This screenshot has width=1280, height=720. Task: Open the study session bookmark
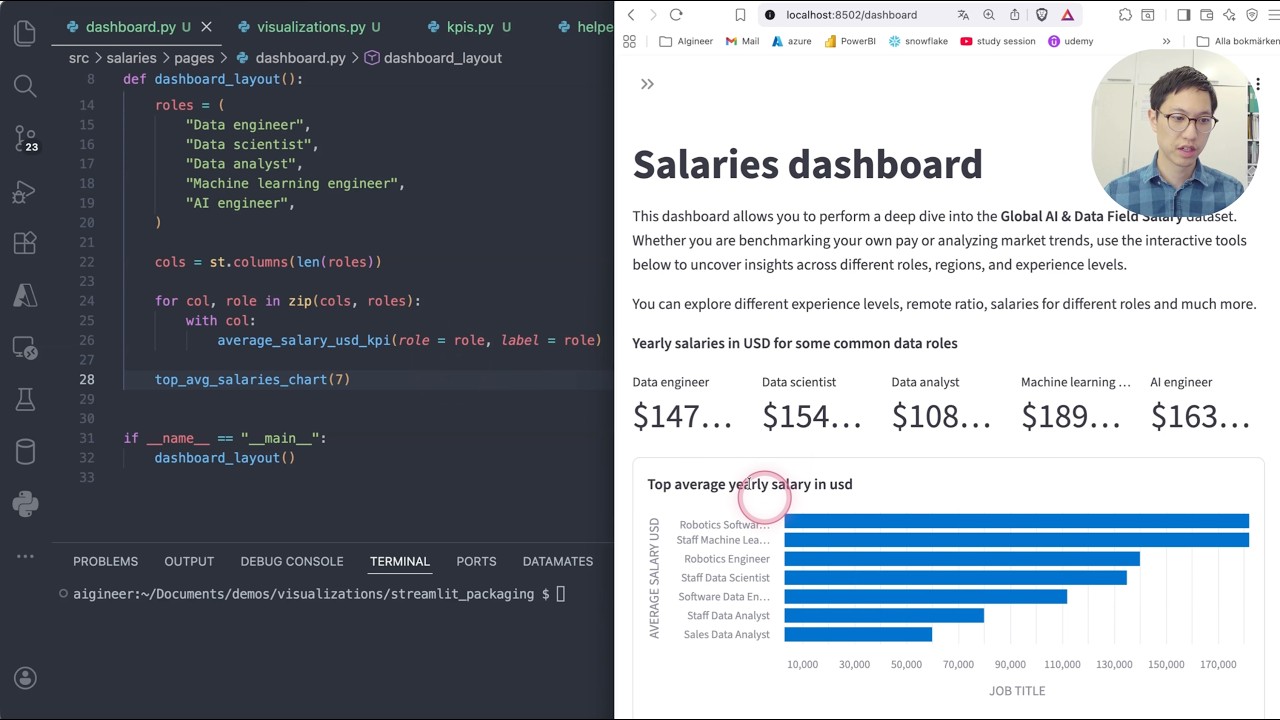pyautogui.click(x=997, y=41)
